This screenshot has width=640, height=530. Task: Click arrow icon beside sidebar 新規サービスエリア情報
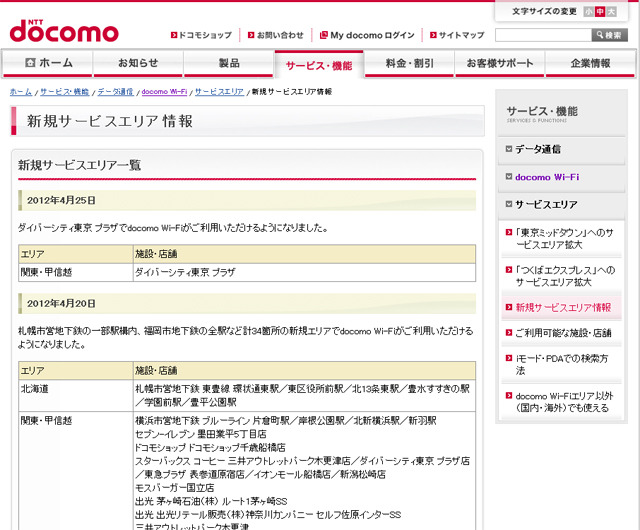(509, 307)
